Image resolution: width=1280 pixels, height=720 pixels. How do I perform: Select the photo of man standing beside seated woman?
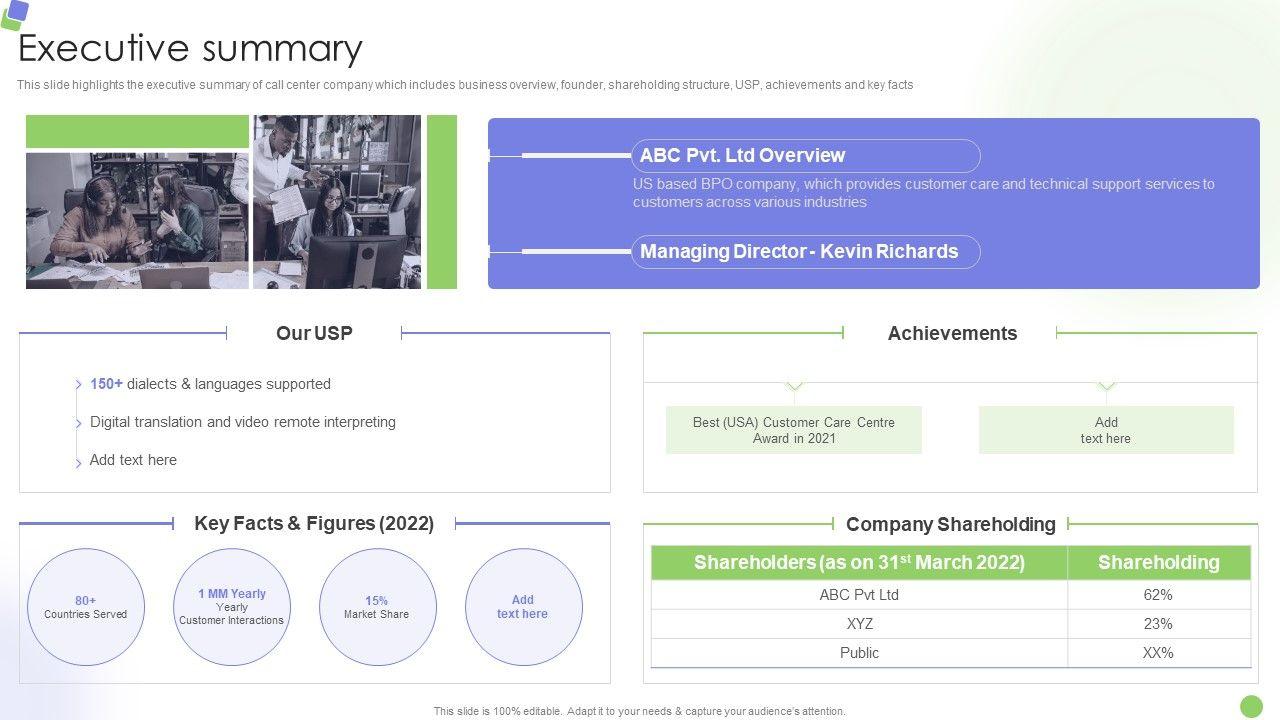337,202
